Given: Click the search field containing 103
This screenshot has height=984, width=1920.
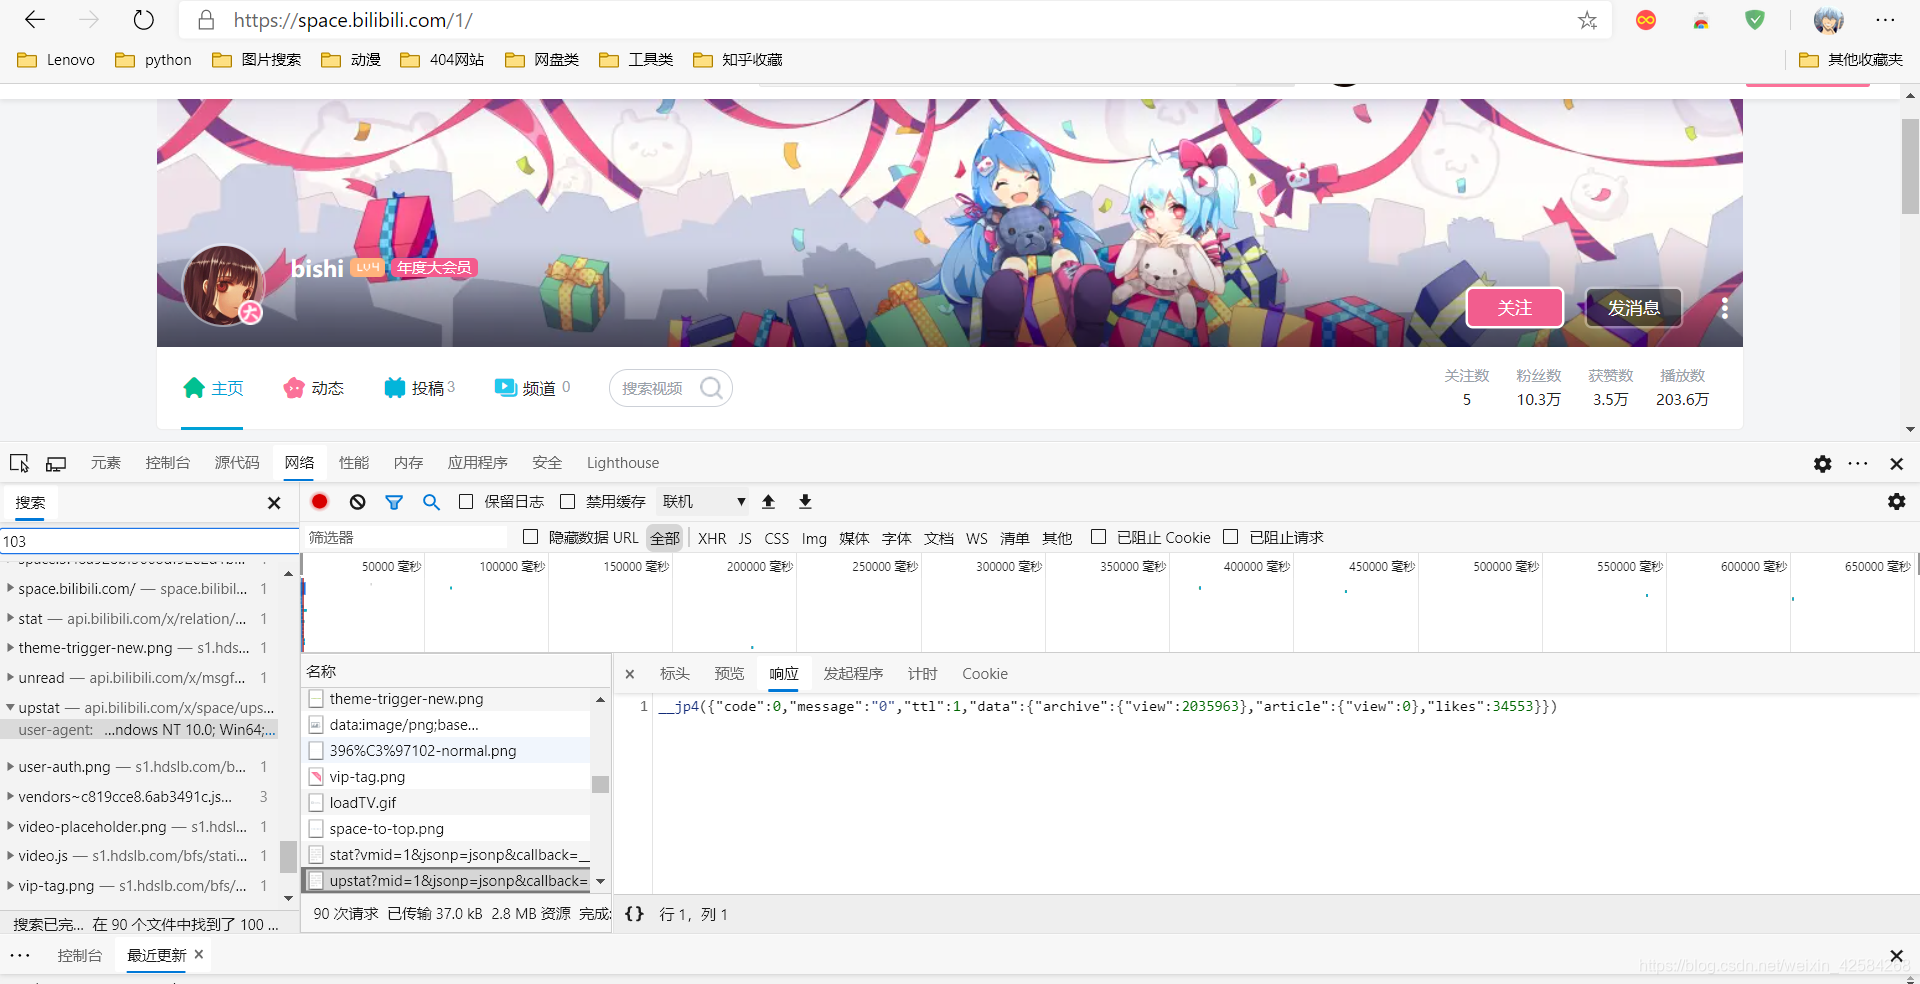Looking at the screenshot, I should coord(149,541).
